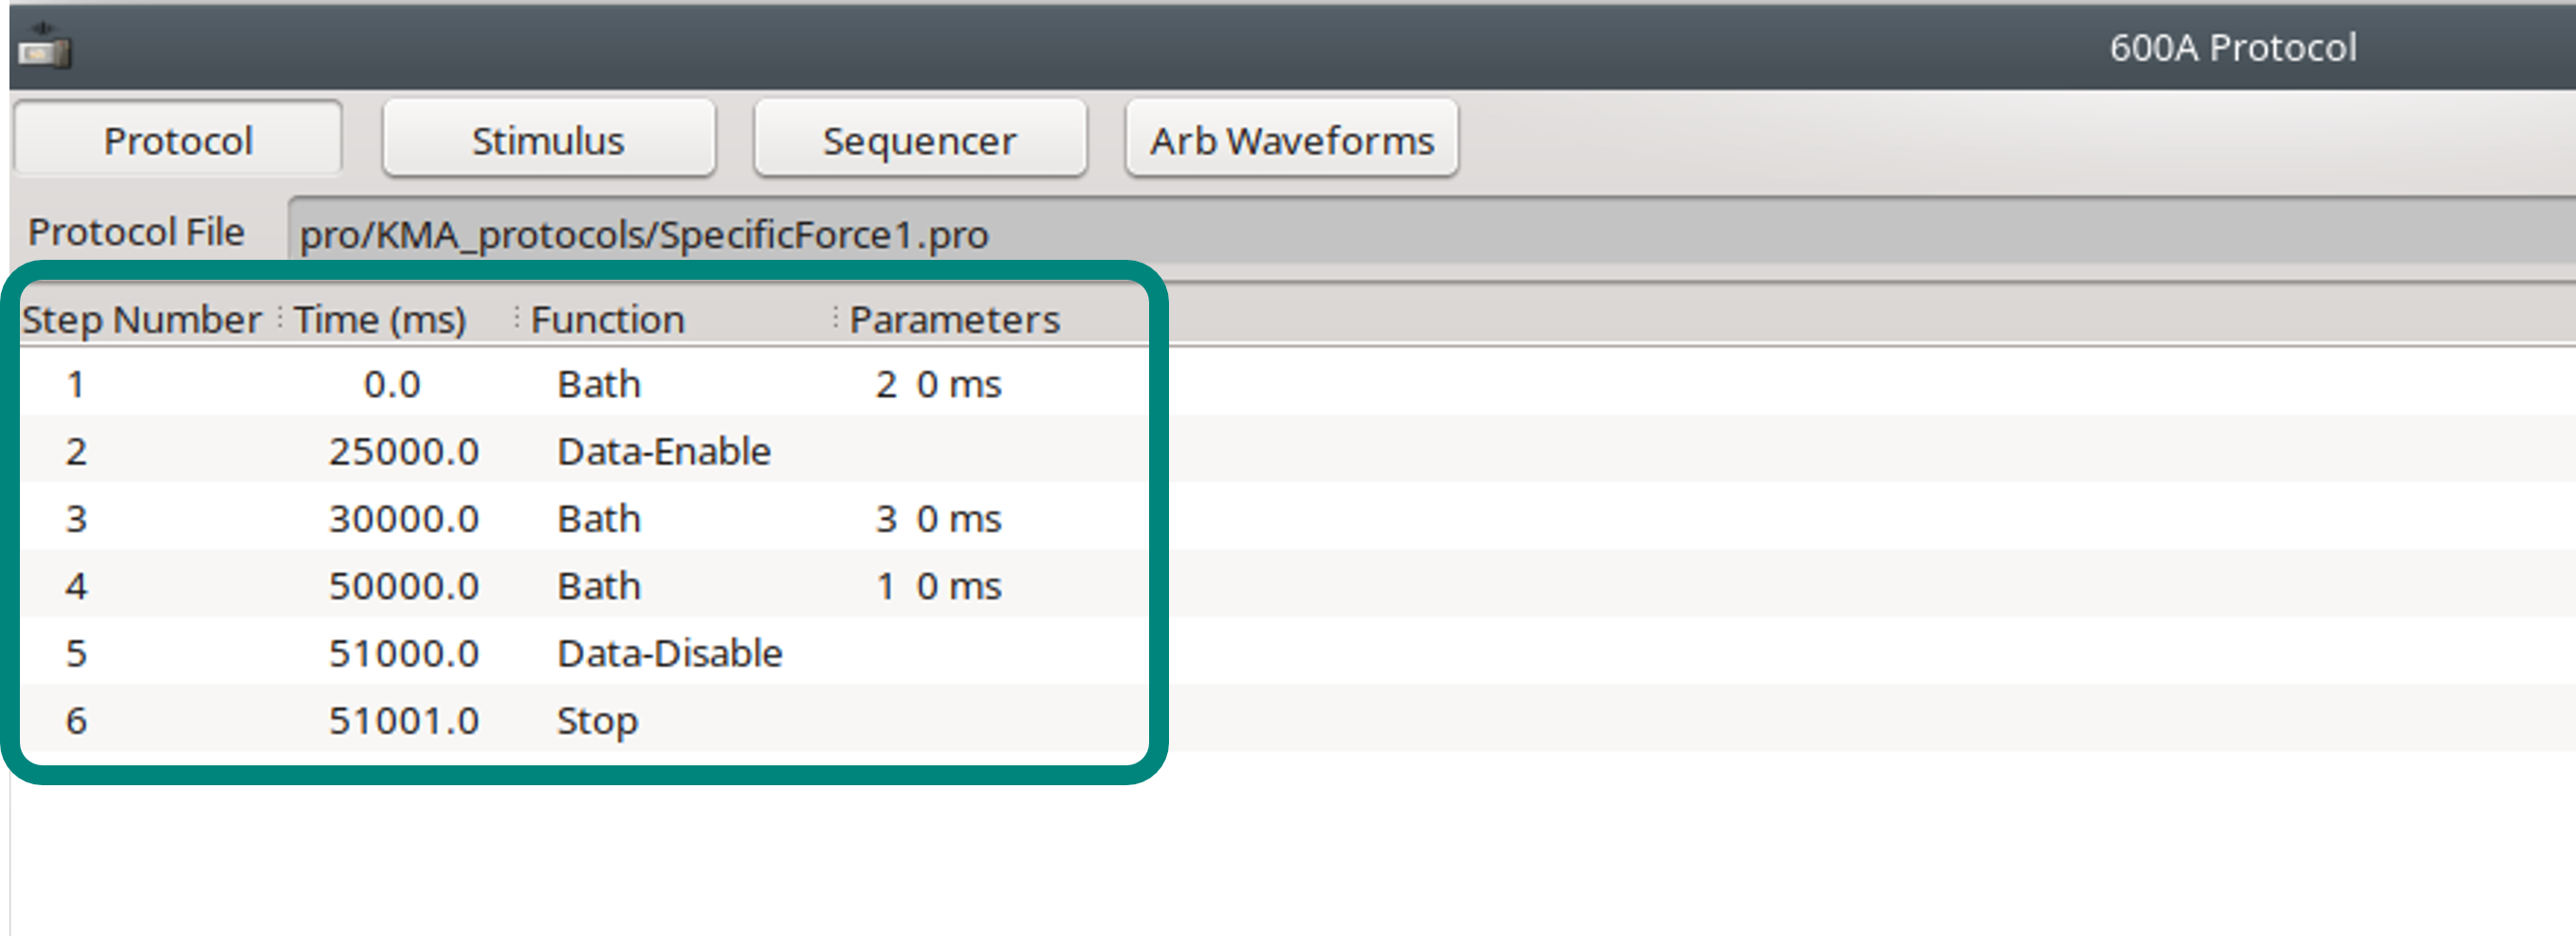2576x936 pixels.
Task: Select step 1 Bath row
Action: coord(598,384)
